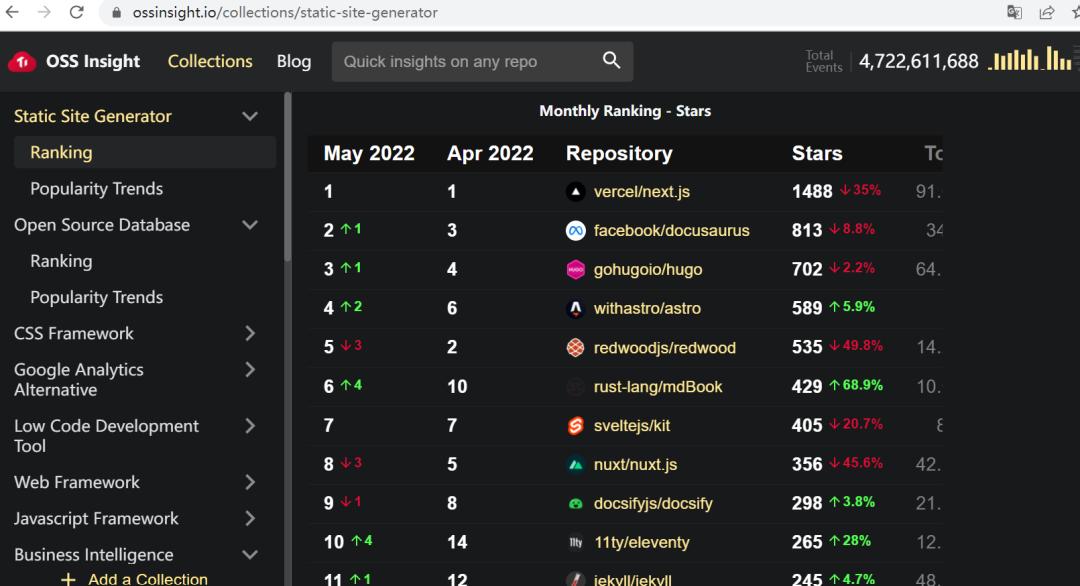Click the Repository column header
1080x586 pixels.
point(619,153)
